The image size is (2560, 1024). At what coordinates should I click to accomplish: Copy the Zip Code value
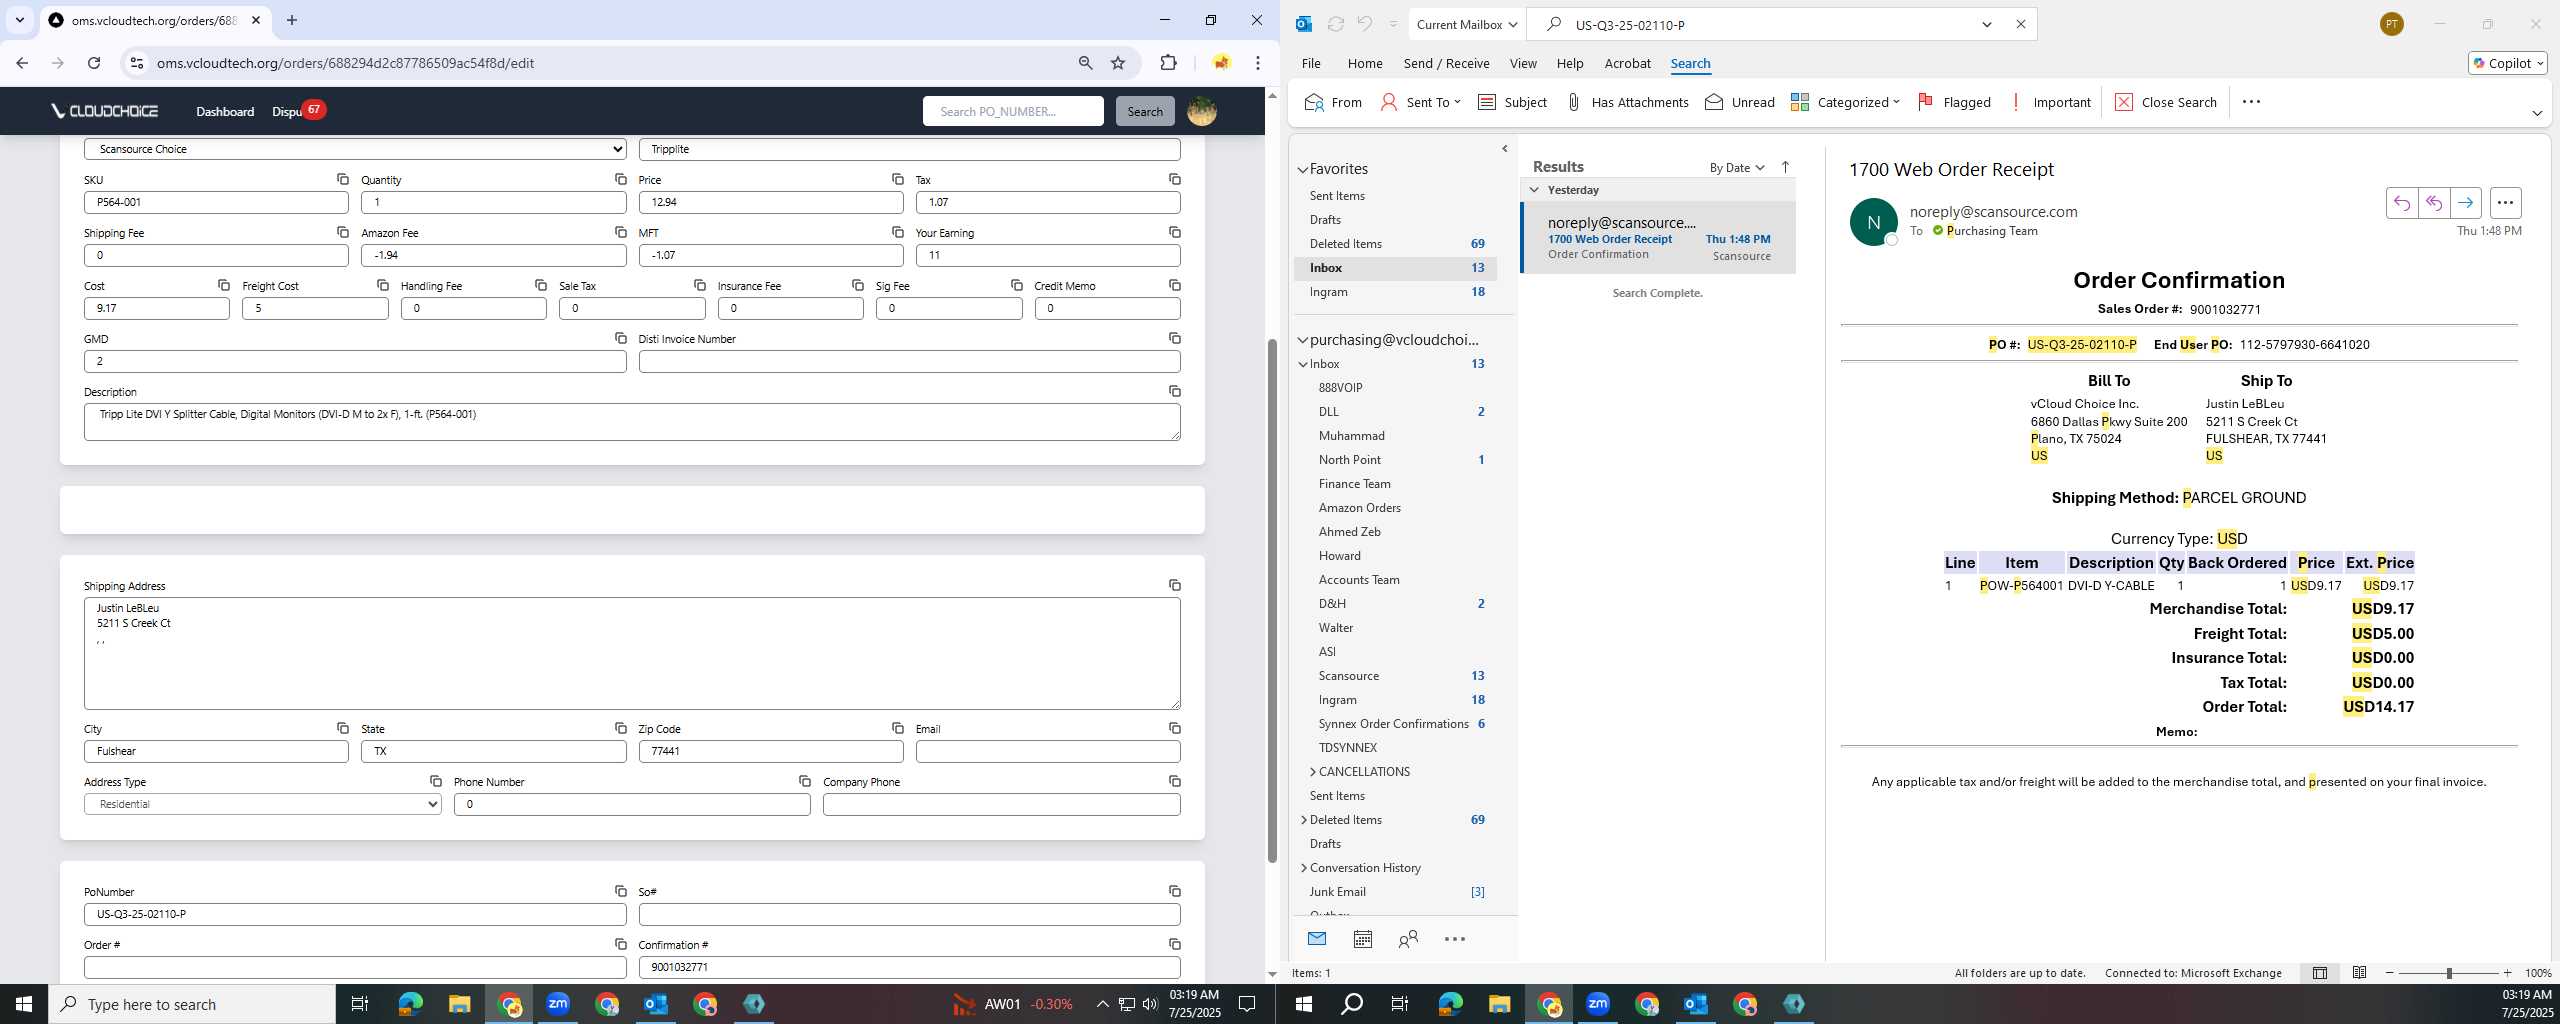pos(898,728)
